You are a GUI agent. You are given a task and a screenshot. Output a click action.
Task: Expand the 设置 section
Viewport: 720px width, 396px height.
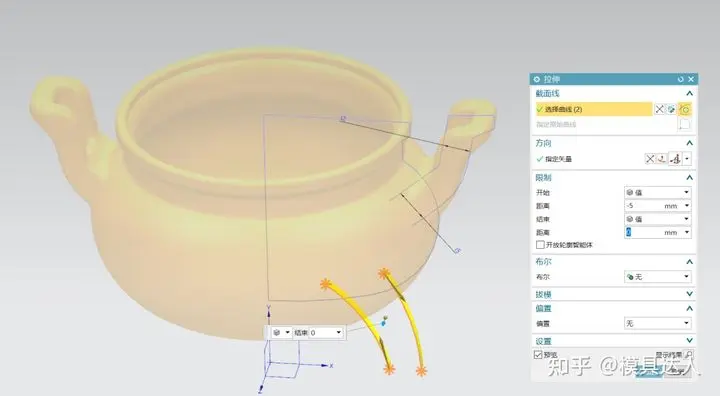tap(689, 341)
